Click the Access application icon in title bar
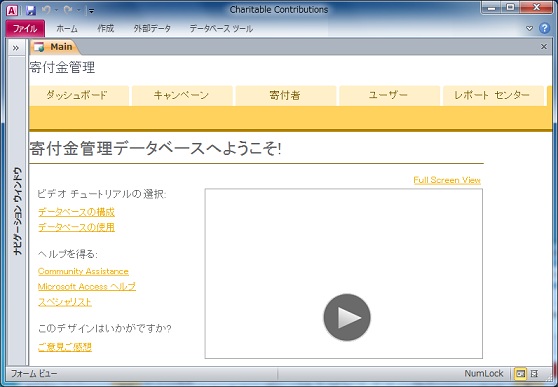 click(x=12, y=10)
